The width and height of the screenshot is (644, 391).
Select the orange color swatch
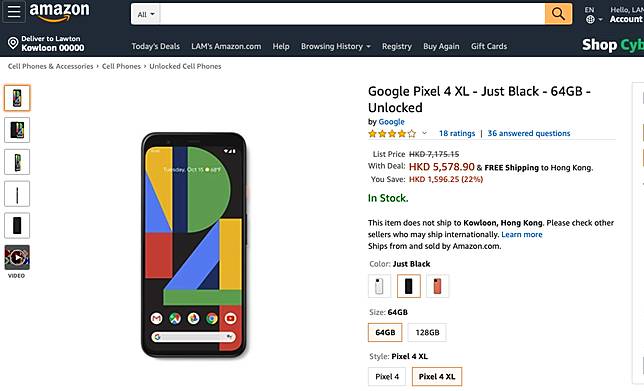pos(437,286)
